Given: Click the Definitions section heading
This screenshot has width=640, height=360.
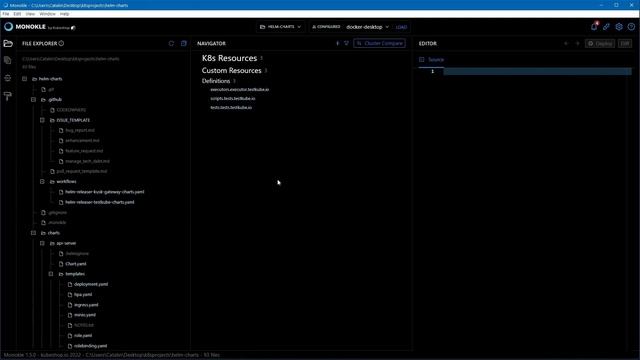Looking at the screenshot, I should 216,81.
